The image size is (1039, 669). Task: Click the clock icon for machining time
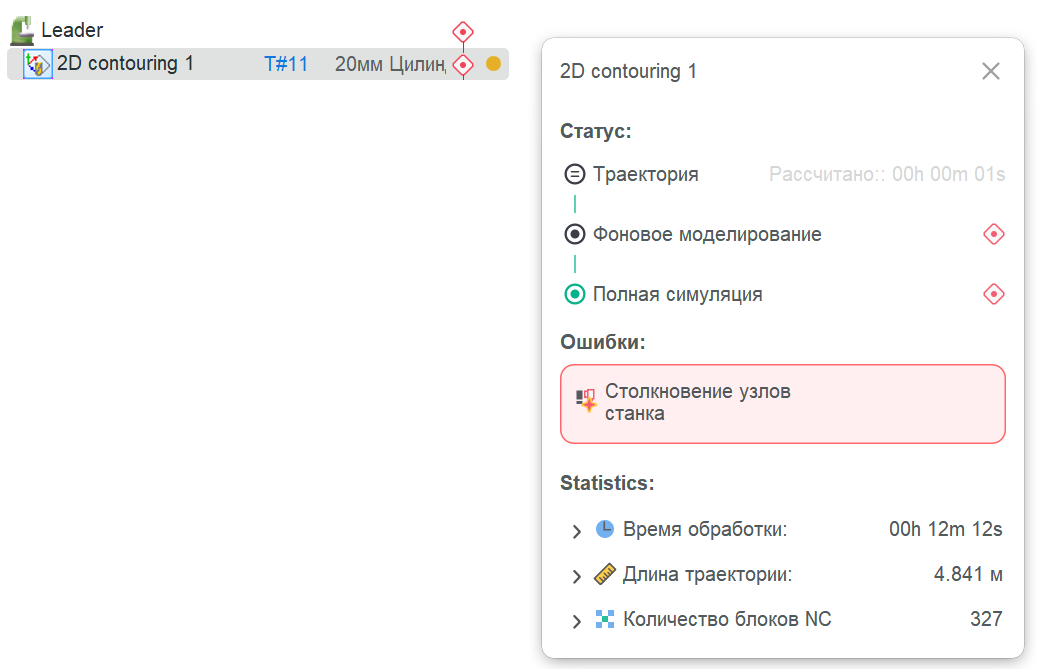pyautogui.click(x=604, y=529)
